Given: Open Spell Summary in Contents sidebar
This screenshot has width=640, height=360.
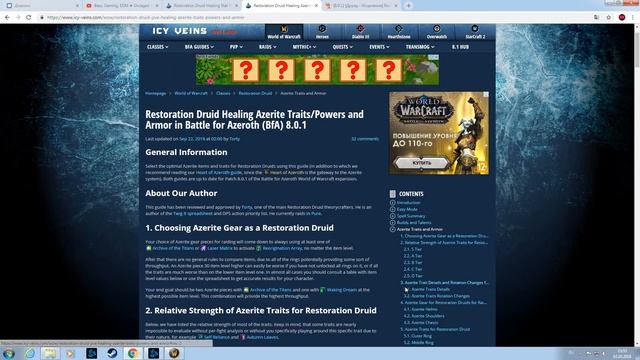Looking at the screenshot, I should tap(411, 216).
